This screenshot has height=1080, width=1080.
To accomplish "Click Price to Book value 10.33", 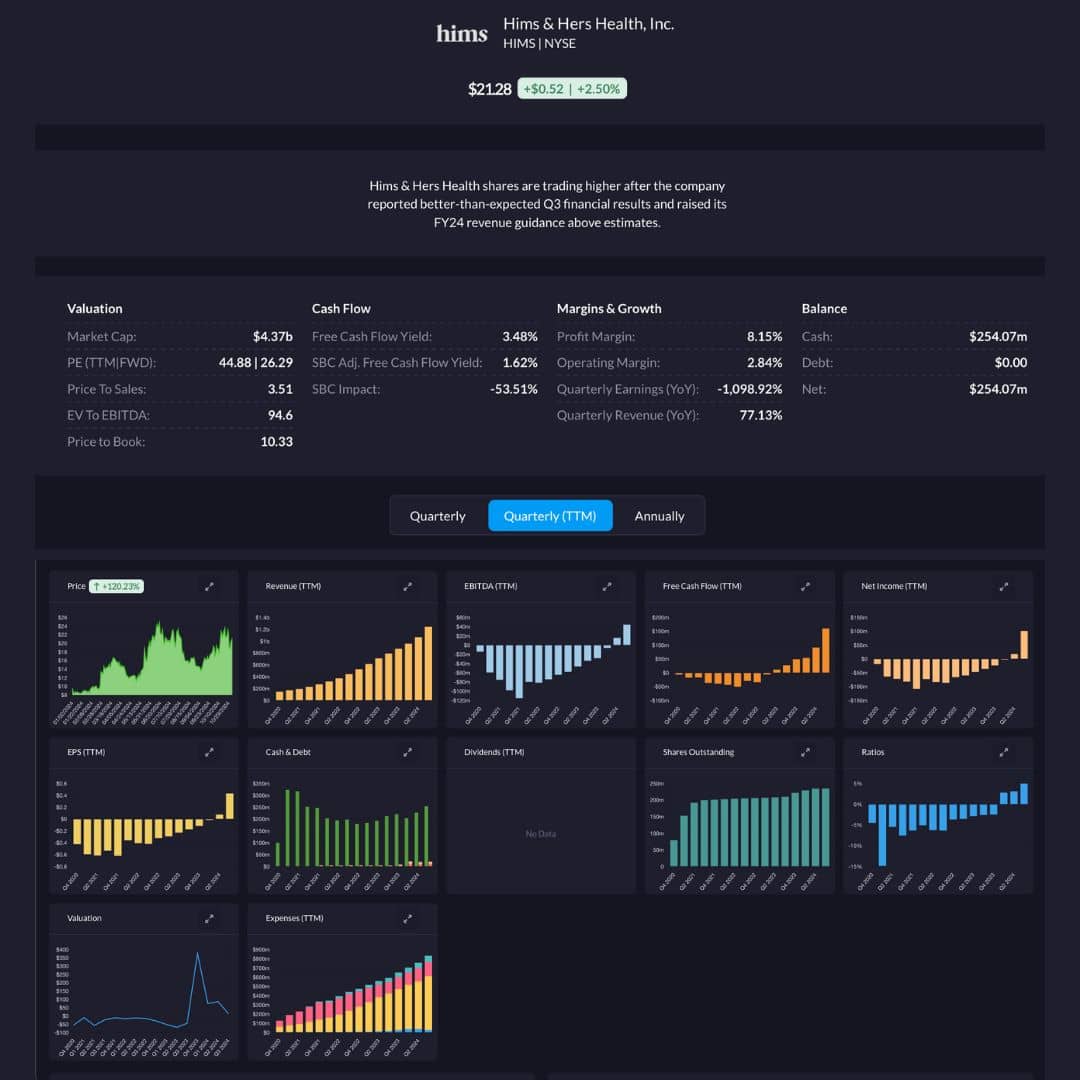I will [277, 442].
